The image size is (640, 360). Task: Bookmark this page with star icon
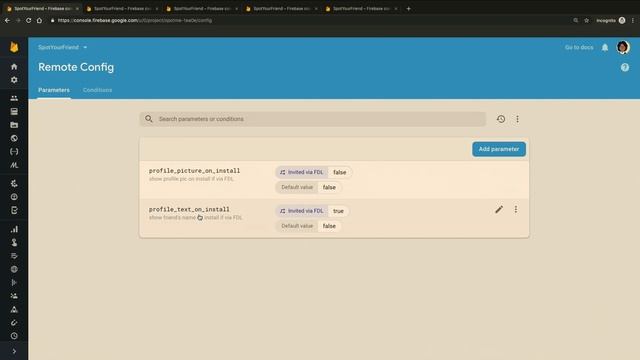coord(587,20)
